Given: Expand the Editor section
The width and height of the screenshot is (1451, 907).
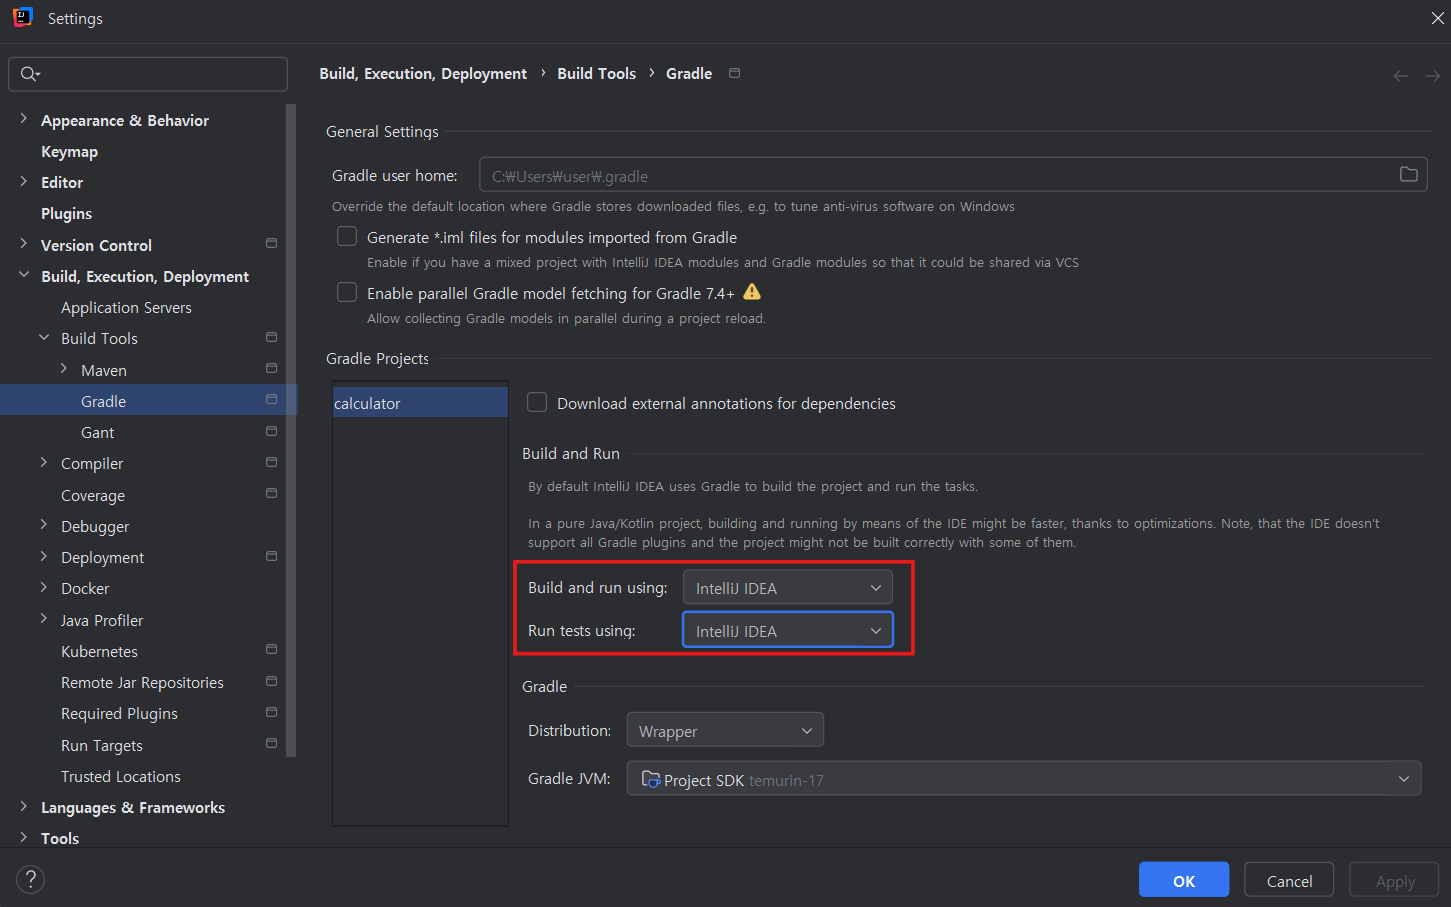Looking at the screenshot, I should [x=23, y=181].
